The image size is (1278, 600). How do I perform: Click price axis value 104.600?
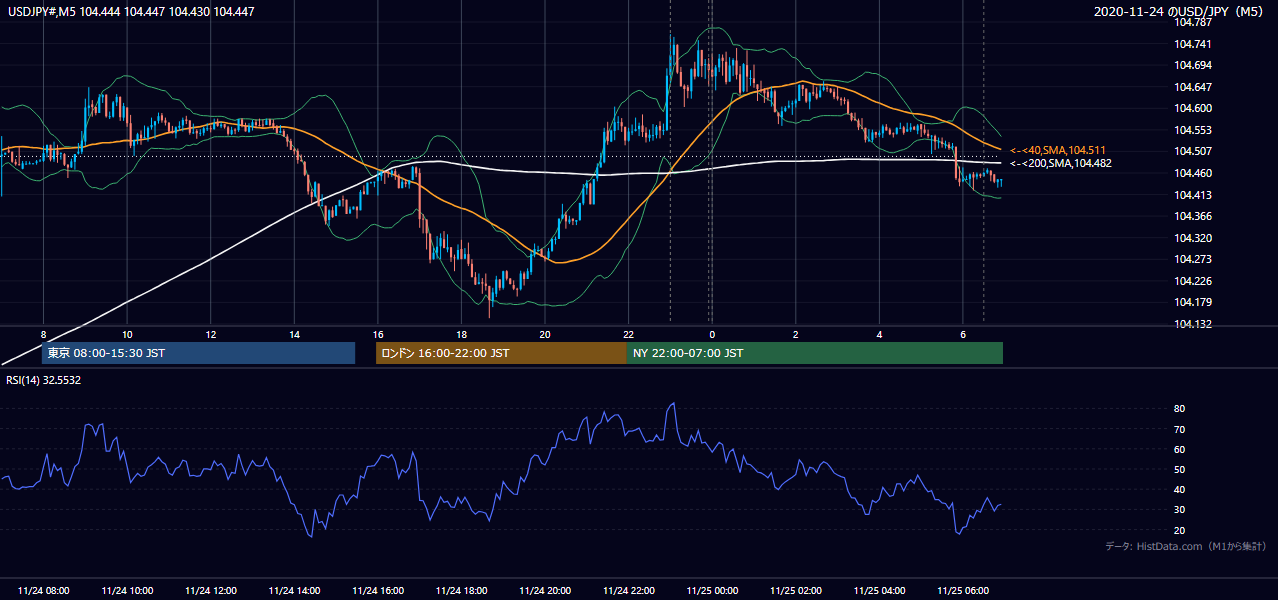[x=1193, y=108]
